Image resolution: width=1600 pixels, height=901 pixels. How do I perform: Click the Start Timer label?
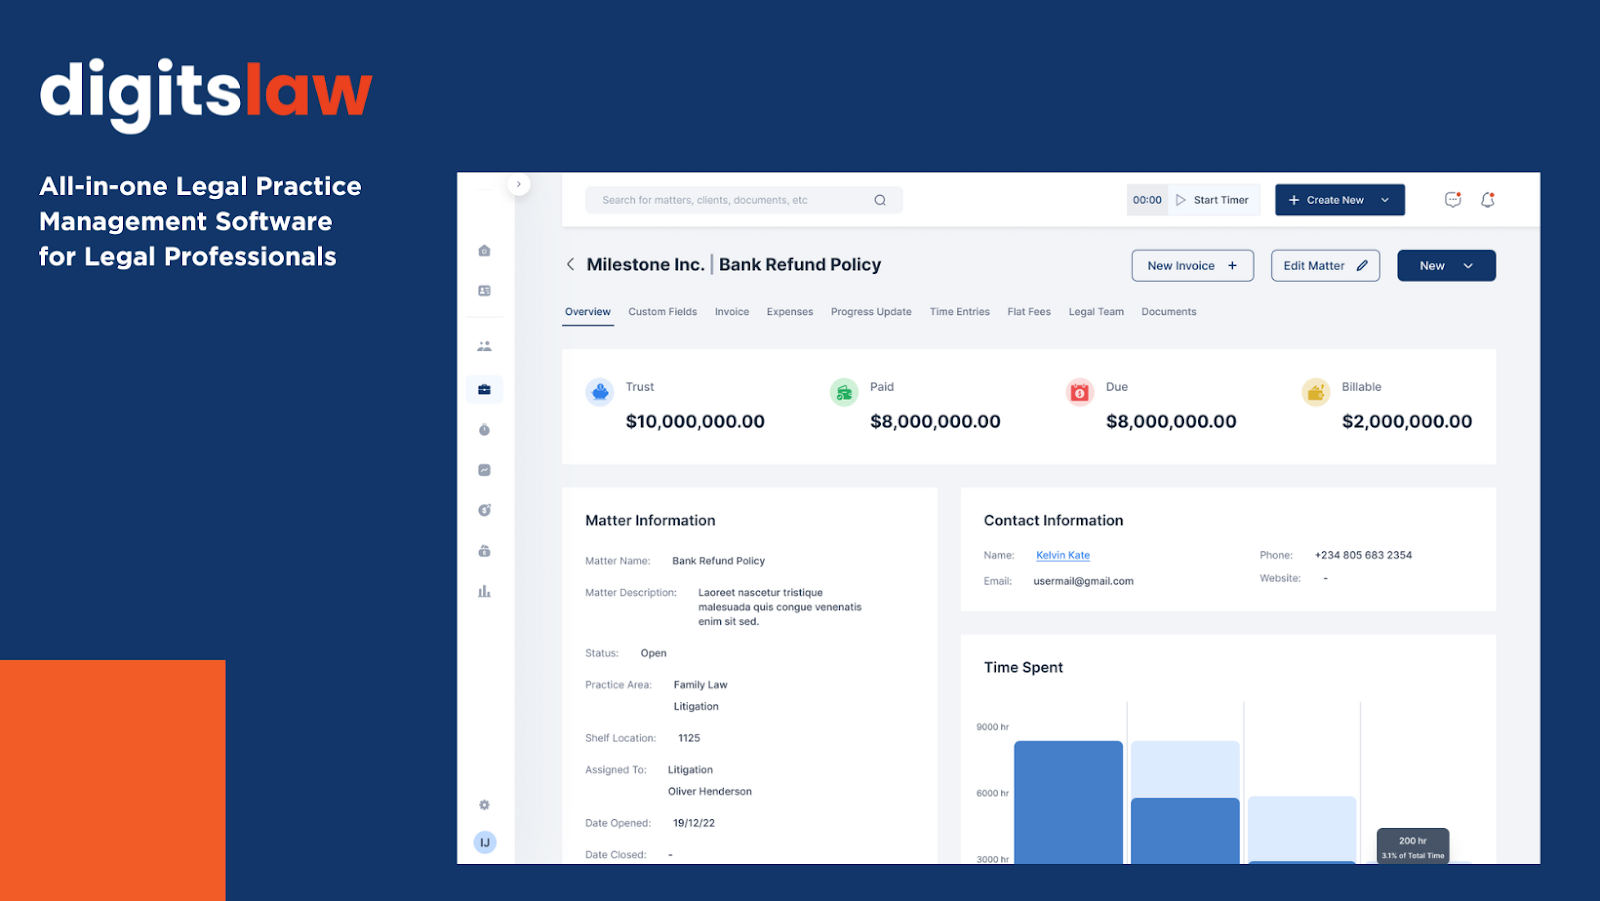1221,200
